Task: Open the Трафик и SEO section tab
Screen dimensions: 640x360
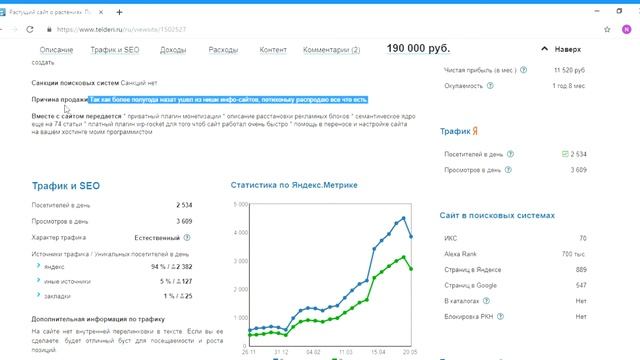Action: pyautogui.click(x=115, y=50)
